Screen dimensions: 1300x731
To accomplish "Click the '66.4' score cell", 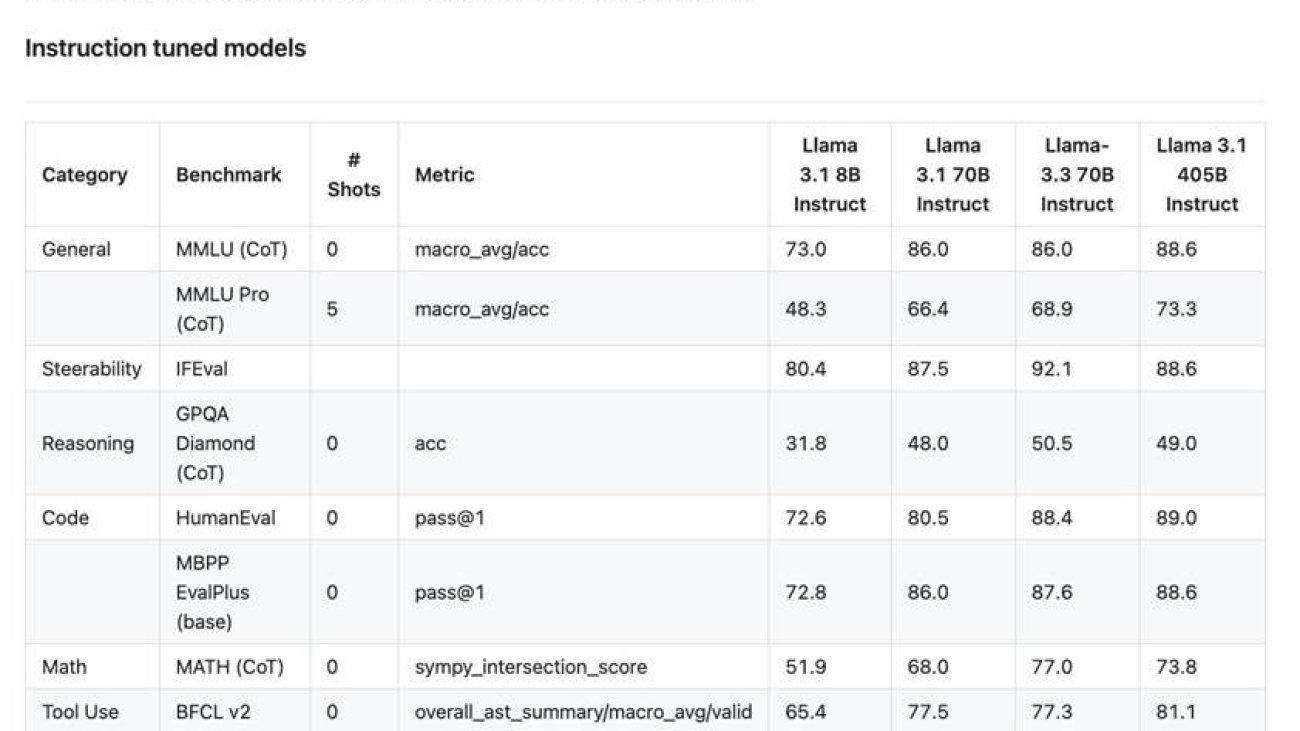I will pyautogui.click(x=928, y=309).
